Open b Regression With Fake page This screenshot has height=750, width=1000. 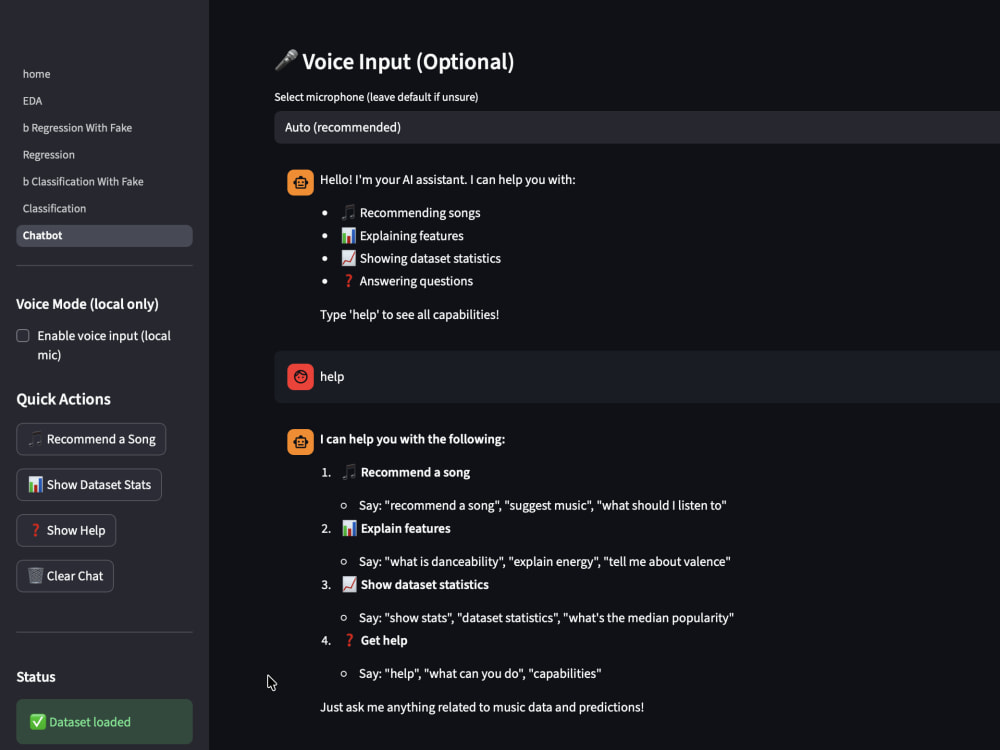point(77,128)
